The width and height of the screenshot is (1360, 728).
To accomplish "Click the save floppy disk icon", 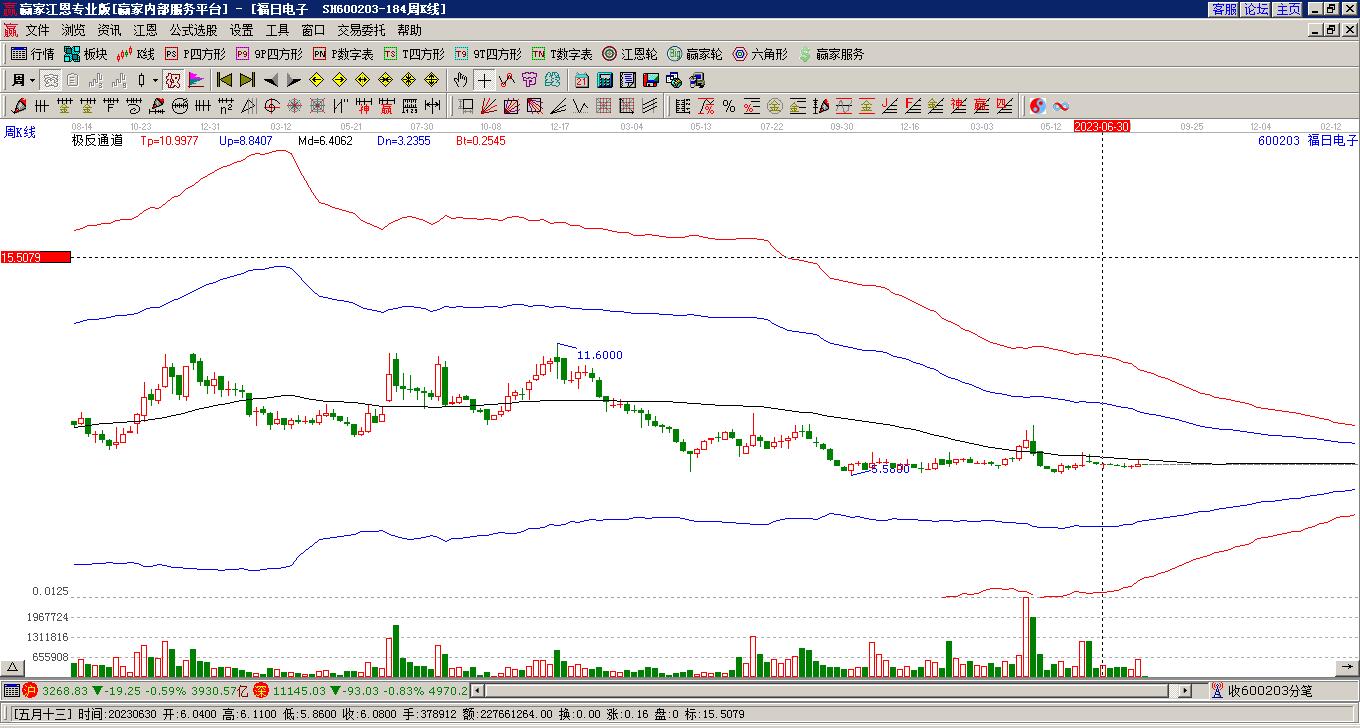I will pyautogui.click(x=651, y=80).
